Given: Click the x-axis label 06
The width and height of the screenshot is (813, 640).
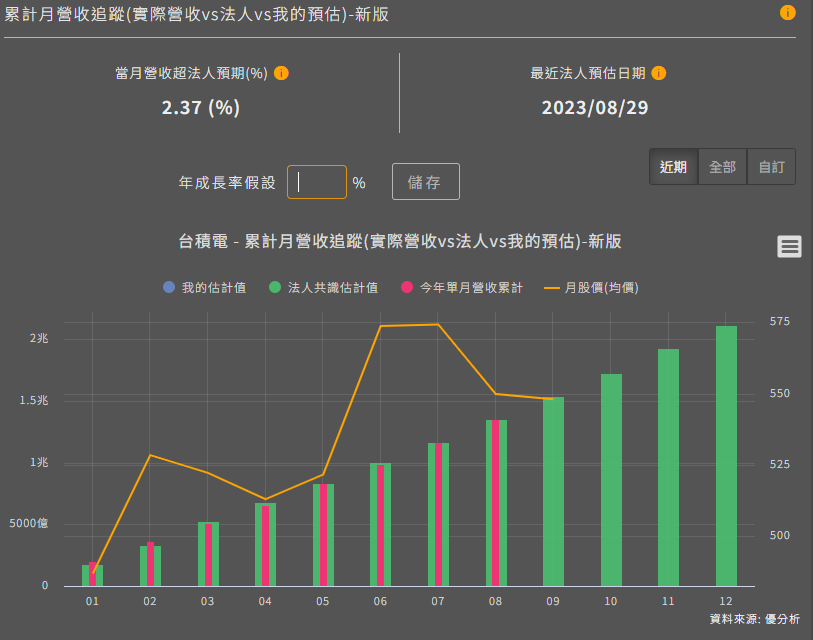Looking at the screenshot, I should (380, 601).
